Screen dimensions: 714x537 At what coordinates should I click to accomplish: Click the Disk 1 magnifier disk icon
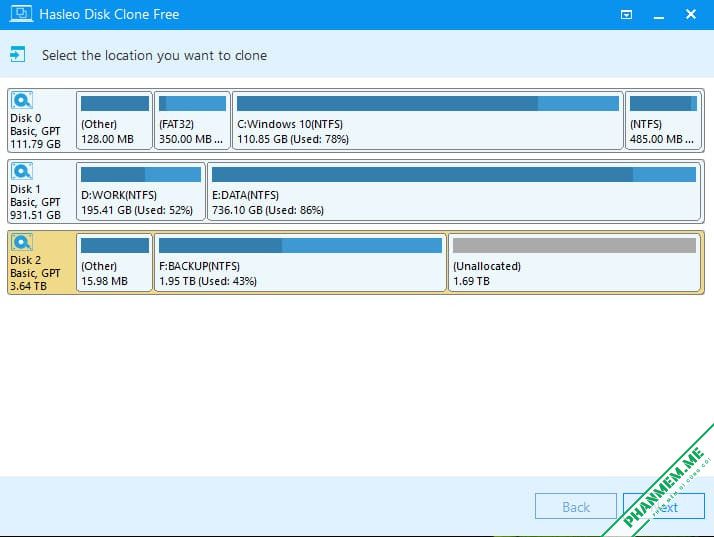[21, 171]
